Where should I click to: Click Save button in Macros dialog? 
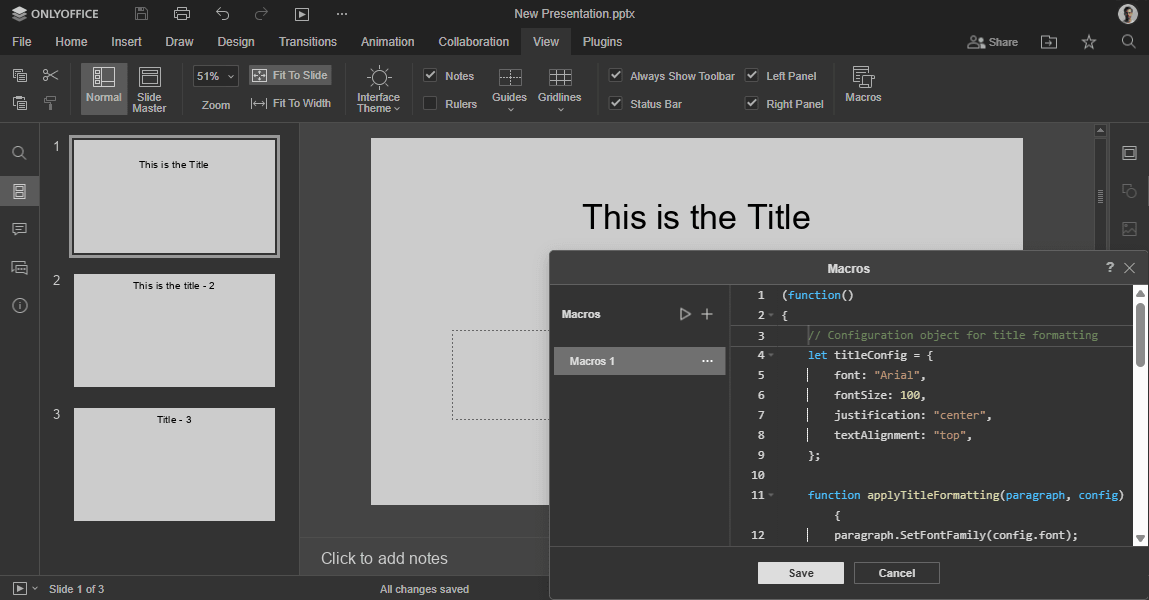801,573
